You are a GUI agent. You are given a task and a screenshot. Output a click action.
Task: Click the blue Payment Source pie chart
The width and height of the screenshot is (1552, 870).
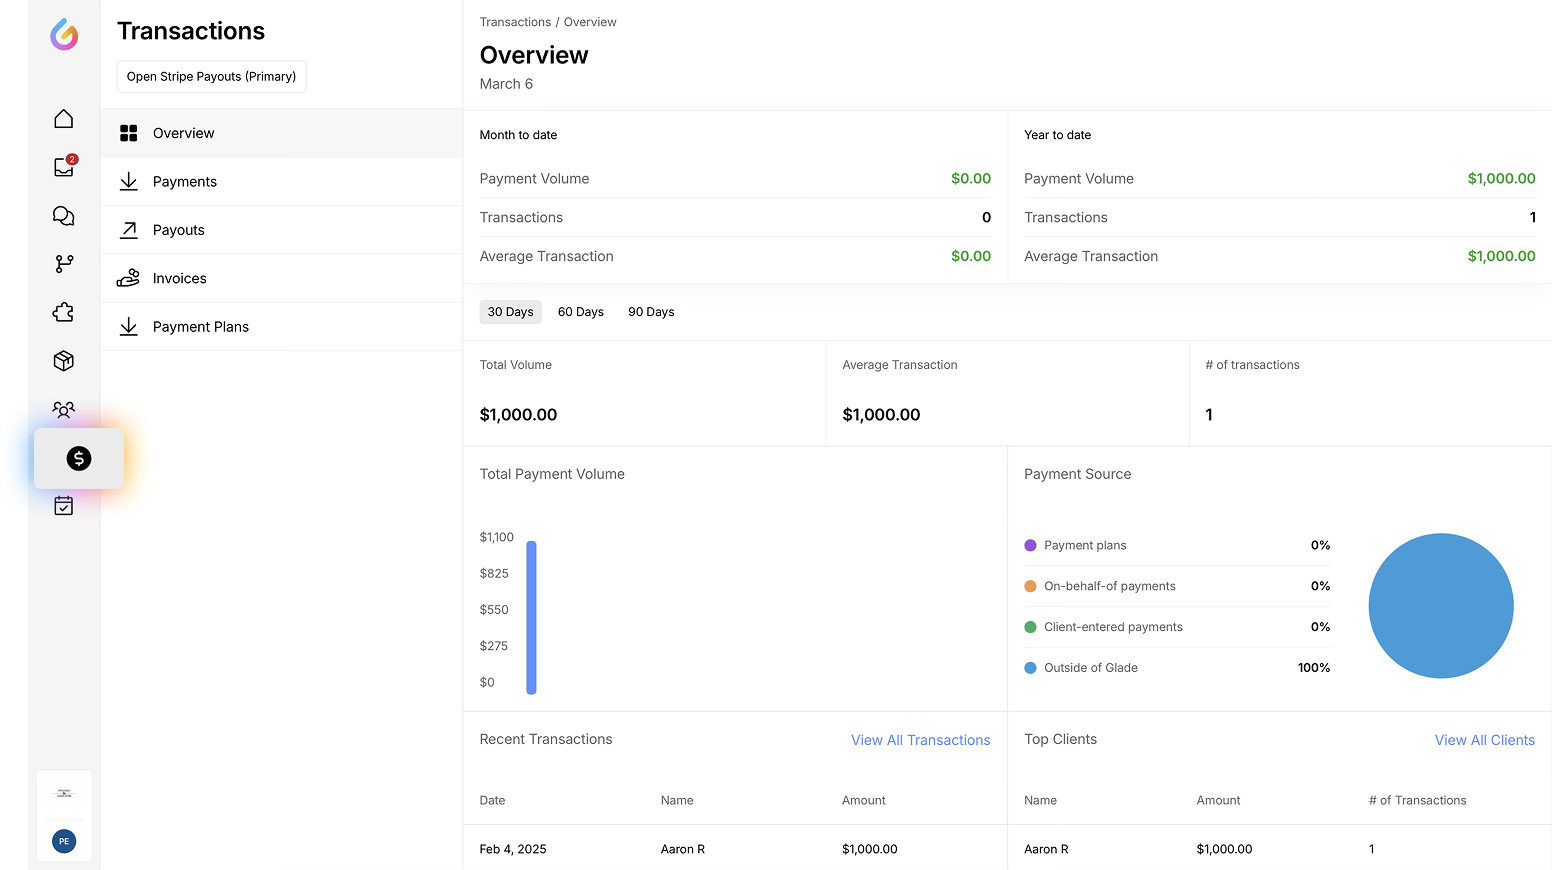pos(1440,606)
